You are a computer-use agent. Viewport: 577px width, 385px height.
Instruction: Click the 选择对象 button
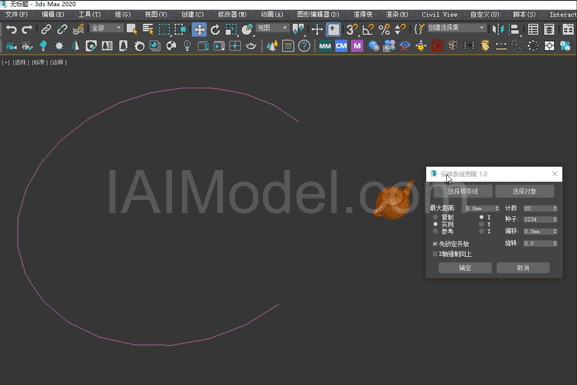[x=524, y=191]
